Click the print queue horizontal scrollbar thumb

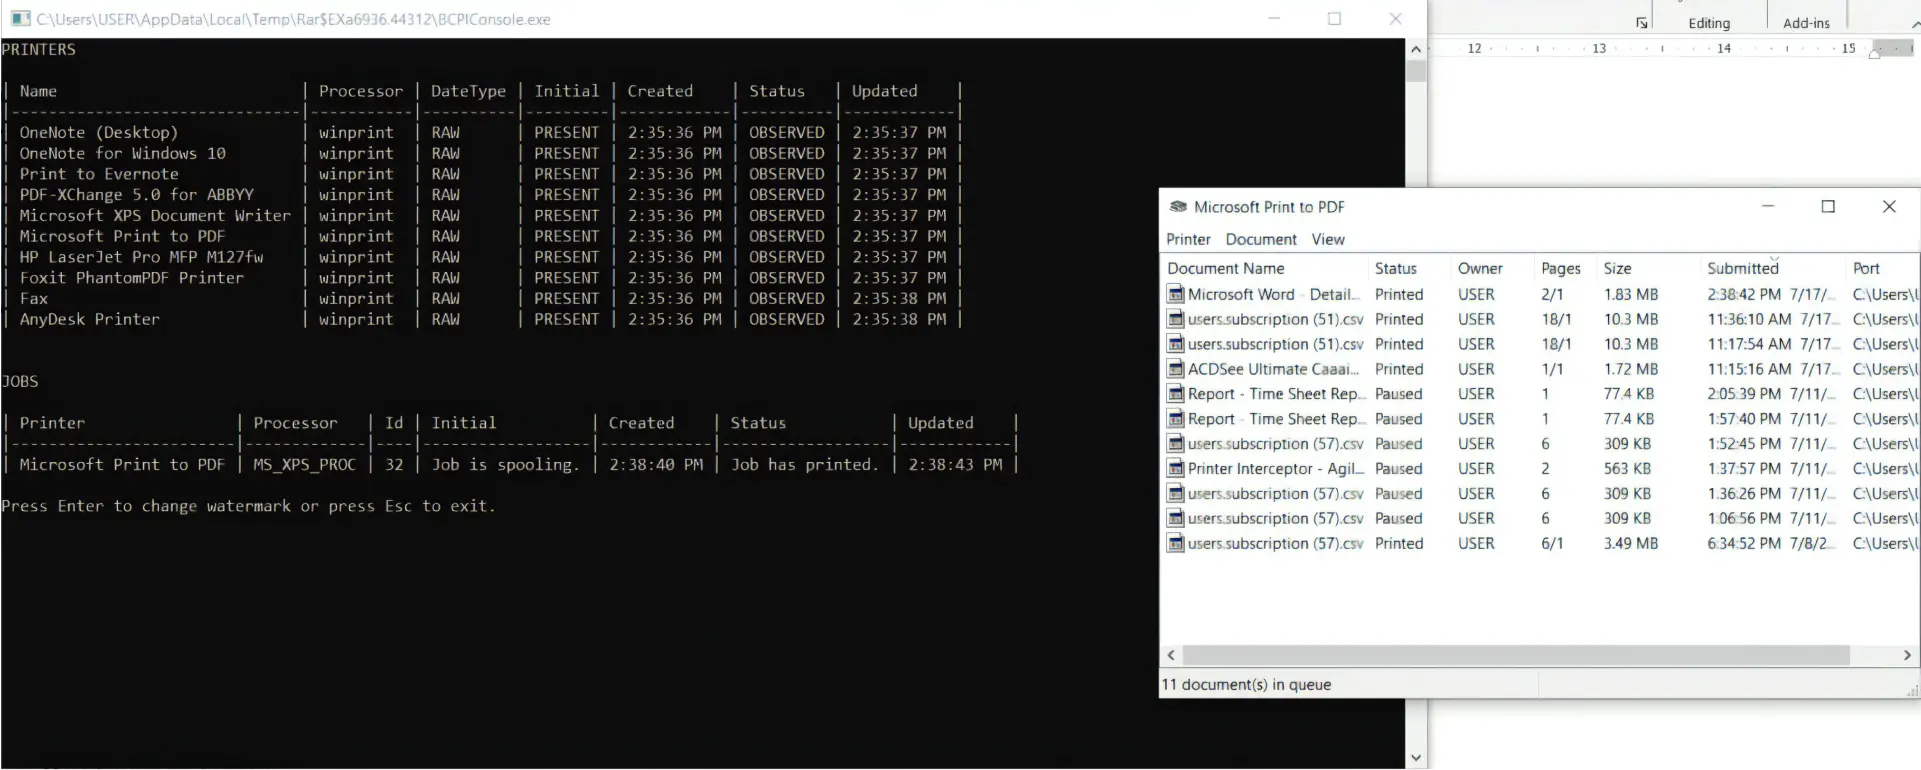pyautogui.click(x=1516, y=656)
